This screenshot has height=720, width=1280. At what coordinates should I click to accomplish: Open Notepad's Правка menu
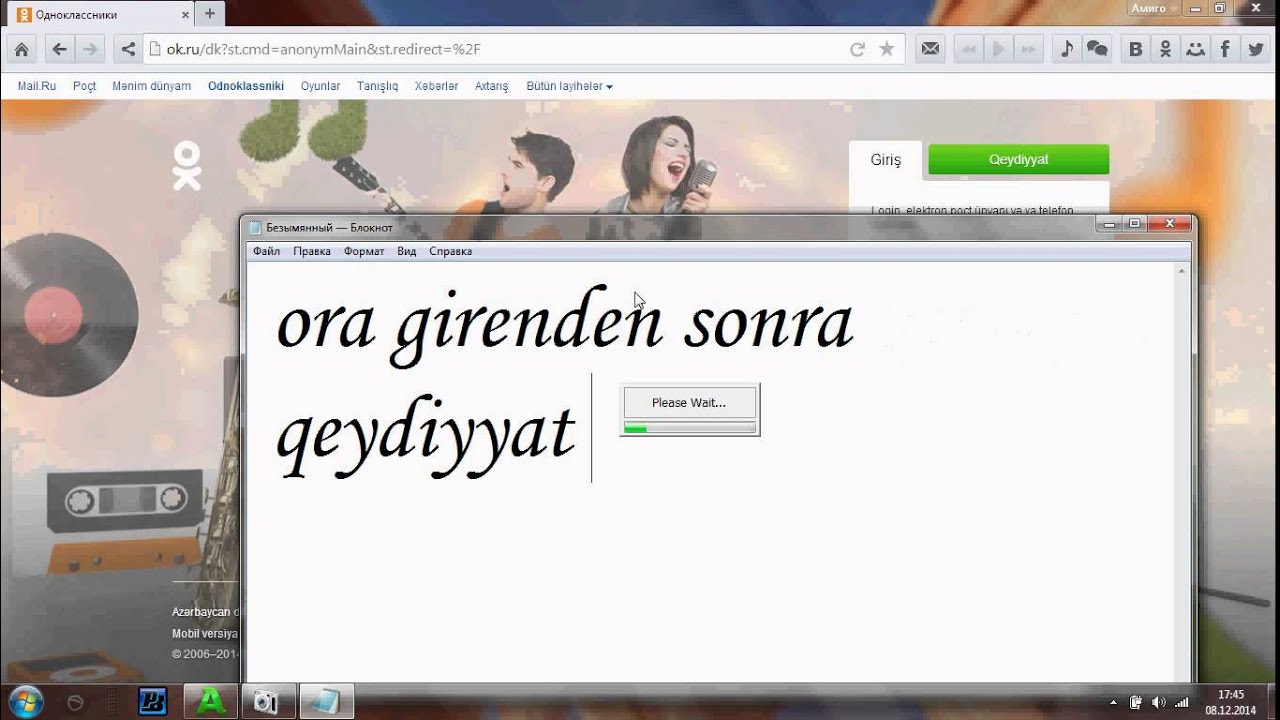tap(312, 251)
